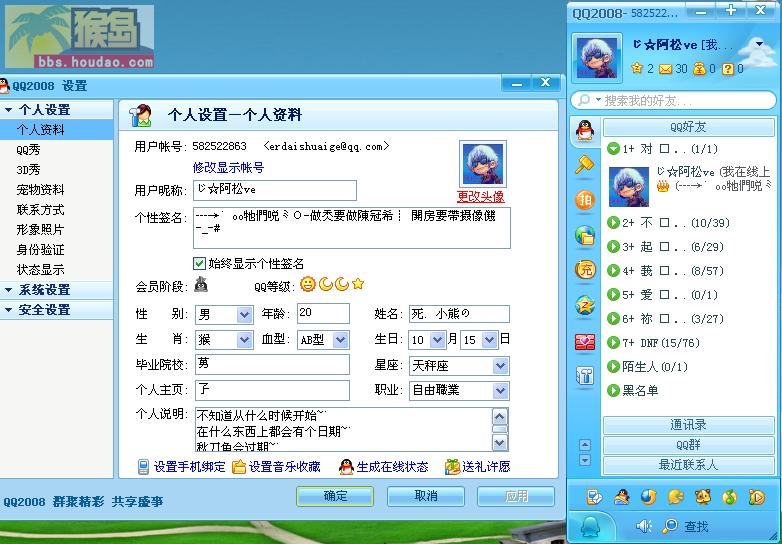This screenshot has width=782, height=544.
Task: Click the 修改显示帐号 link
Action: [228, 168]
